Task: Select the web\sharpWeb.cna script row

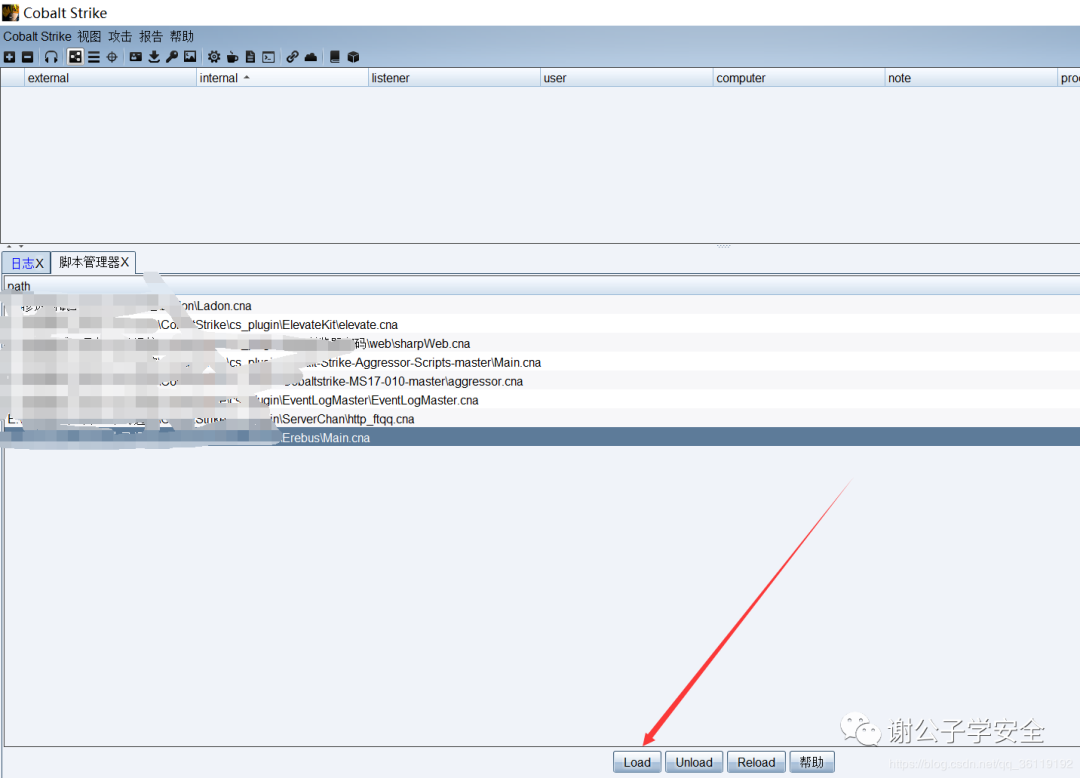Action: [542, 344]
